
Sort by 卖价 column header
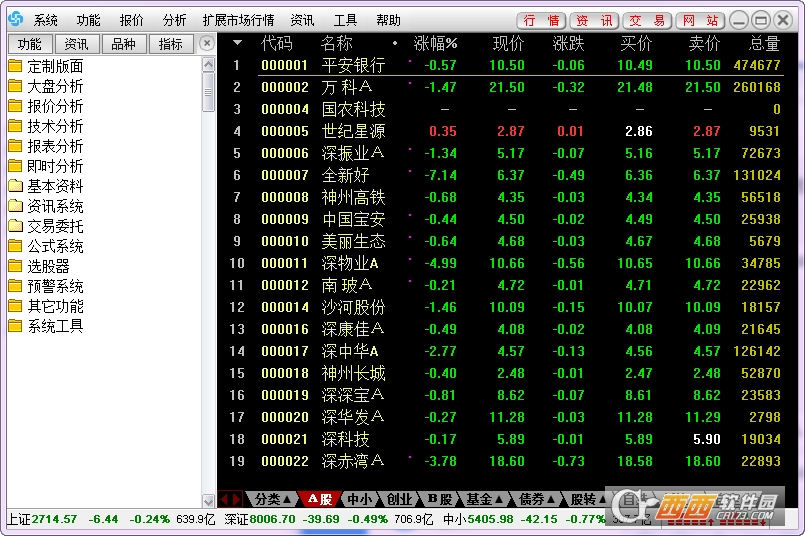(x=704, y=44)
